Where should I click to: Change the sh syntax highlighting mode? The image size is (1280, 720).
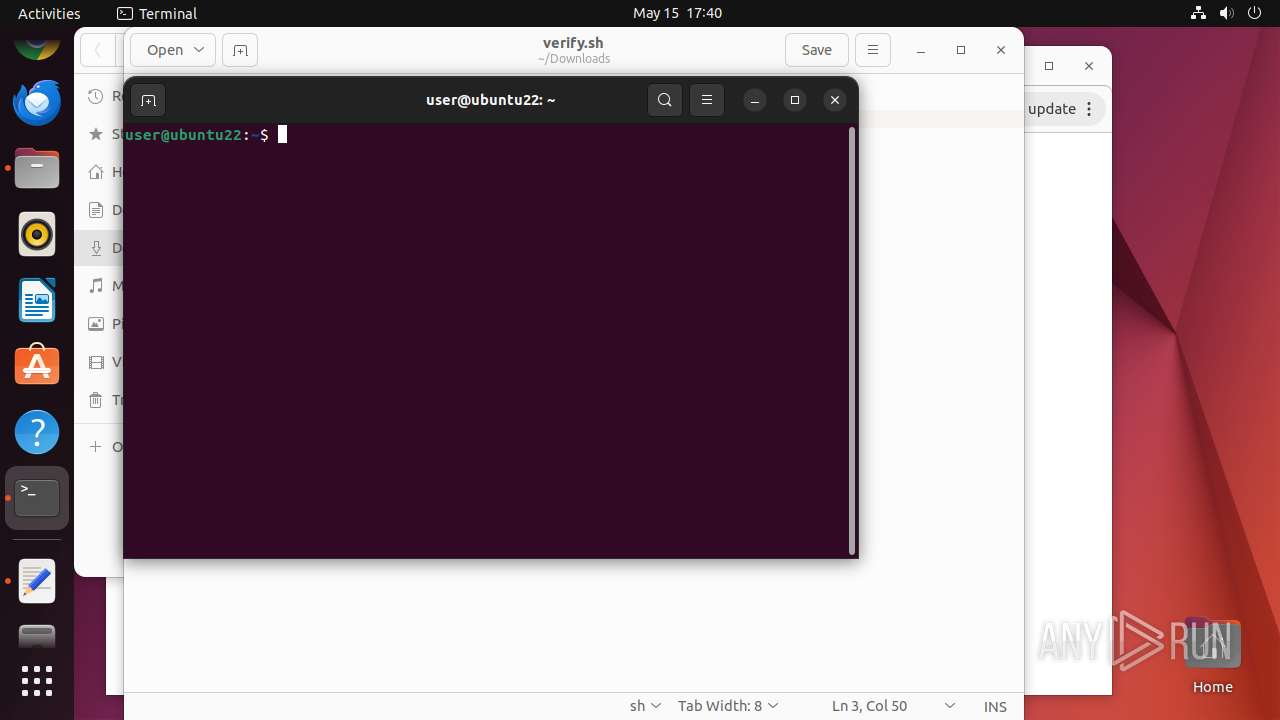[x=645, y=706]
